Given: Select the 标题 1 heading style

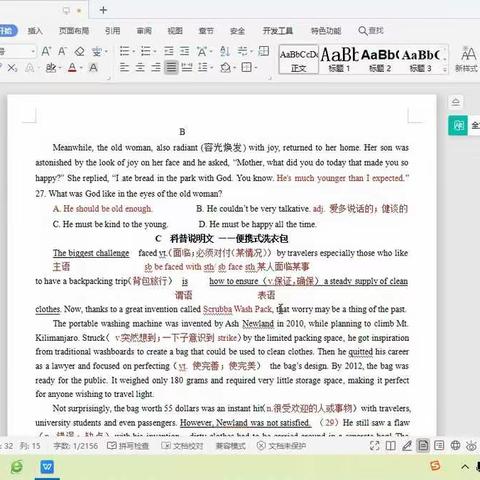Looking at the screenshot, I should click(339, 59).
